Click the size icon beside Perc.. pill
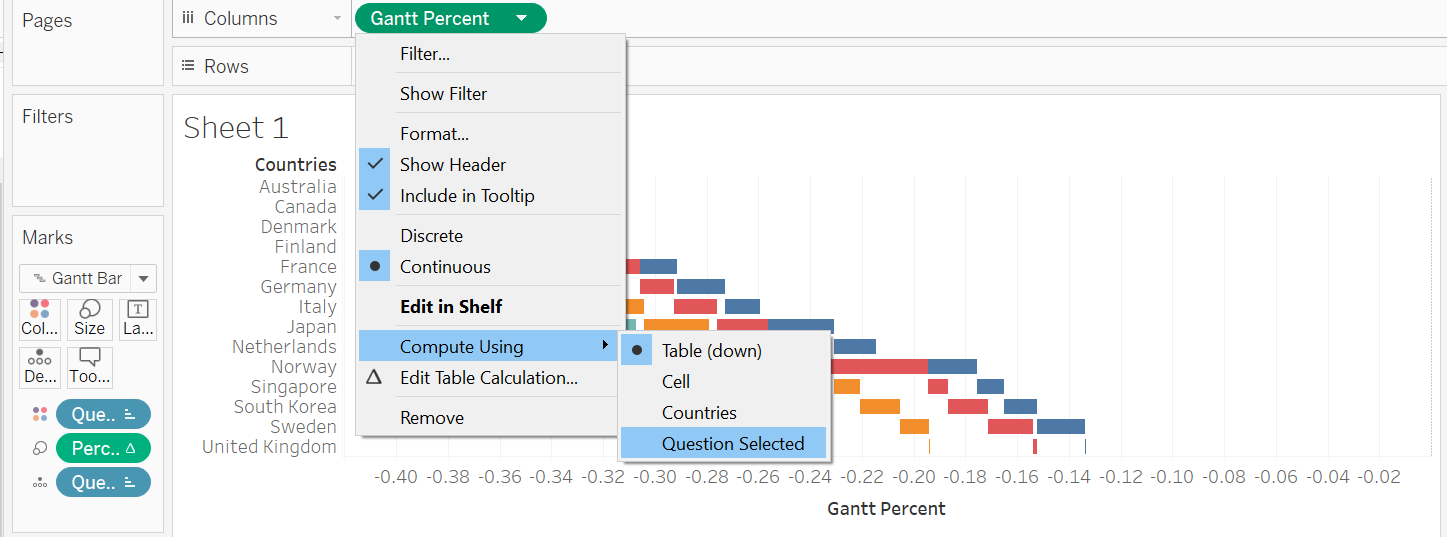Screen dimensions: 1447x537 (x=40, y=449)
